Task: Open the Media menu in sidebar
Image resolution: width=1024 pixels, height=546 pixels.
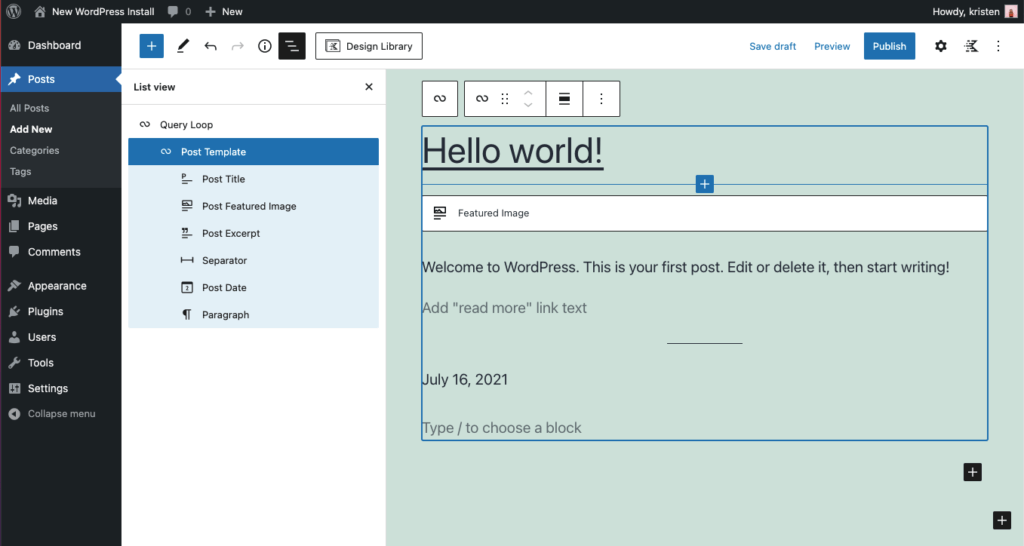Action: point(42,200)
